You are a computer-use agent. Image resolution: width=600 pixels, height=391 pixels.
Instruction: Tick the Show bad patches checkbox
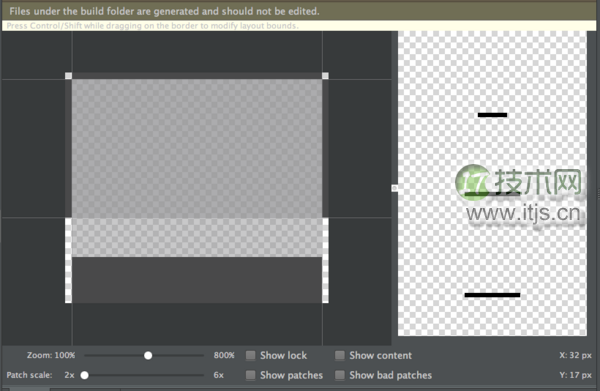tap(339, 375)
